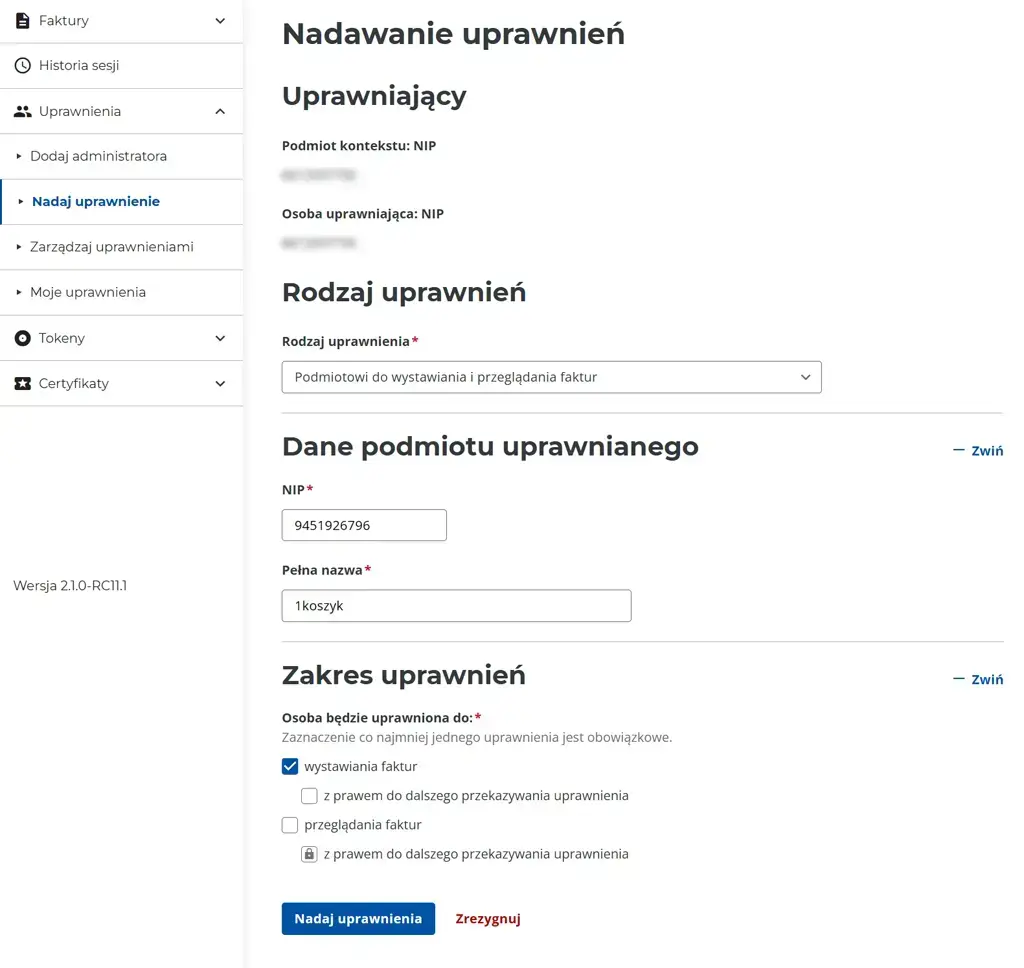1024x968 pixels.
Task: Click the Nadaj uprawnienia button
Action: pos(358,918)
